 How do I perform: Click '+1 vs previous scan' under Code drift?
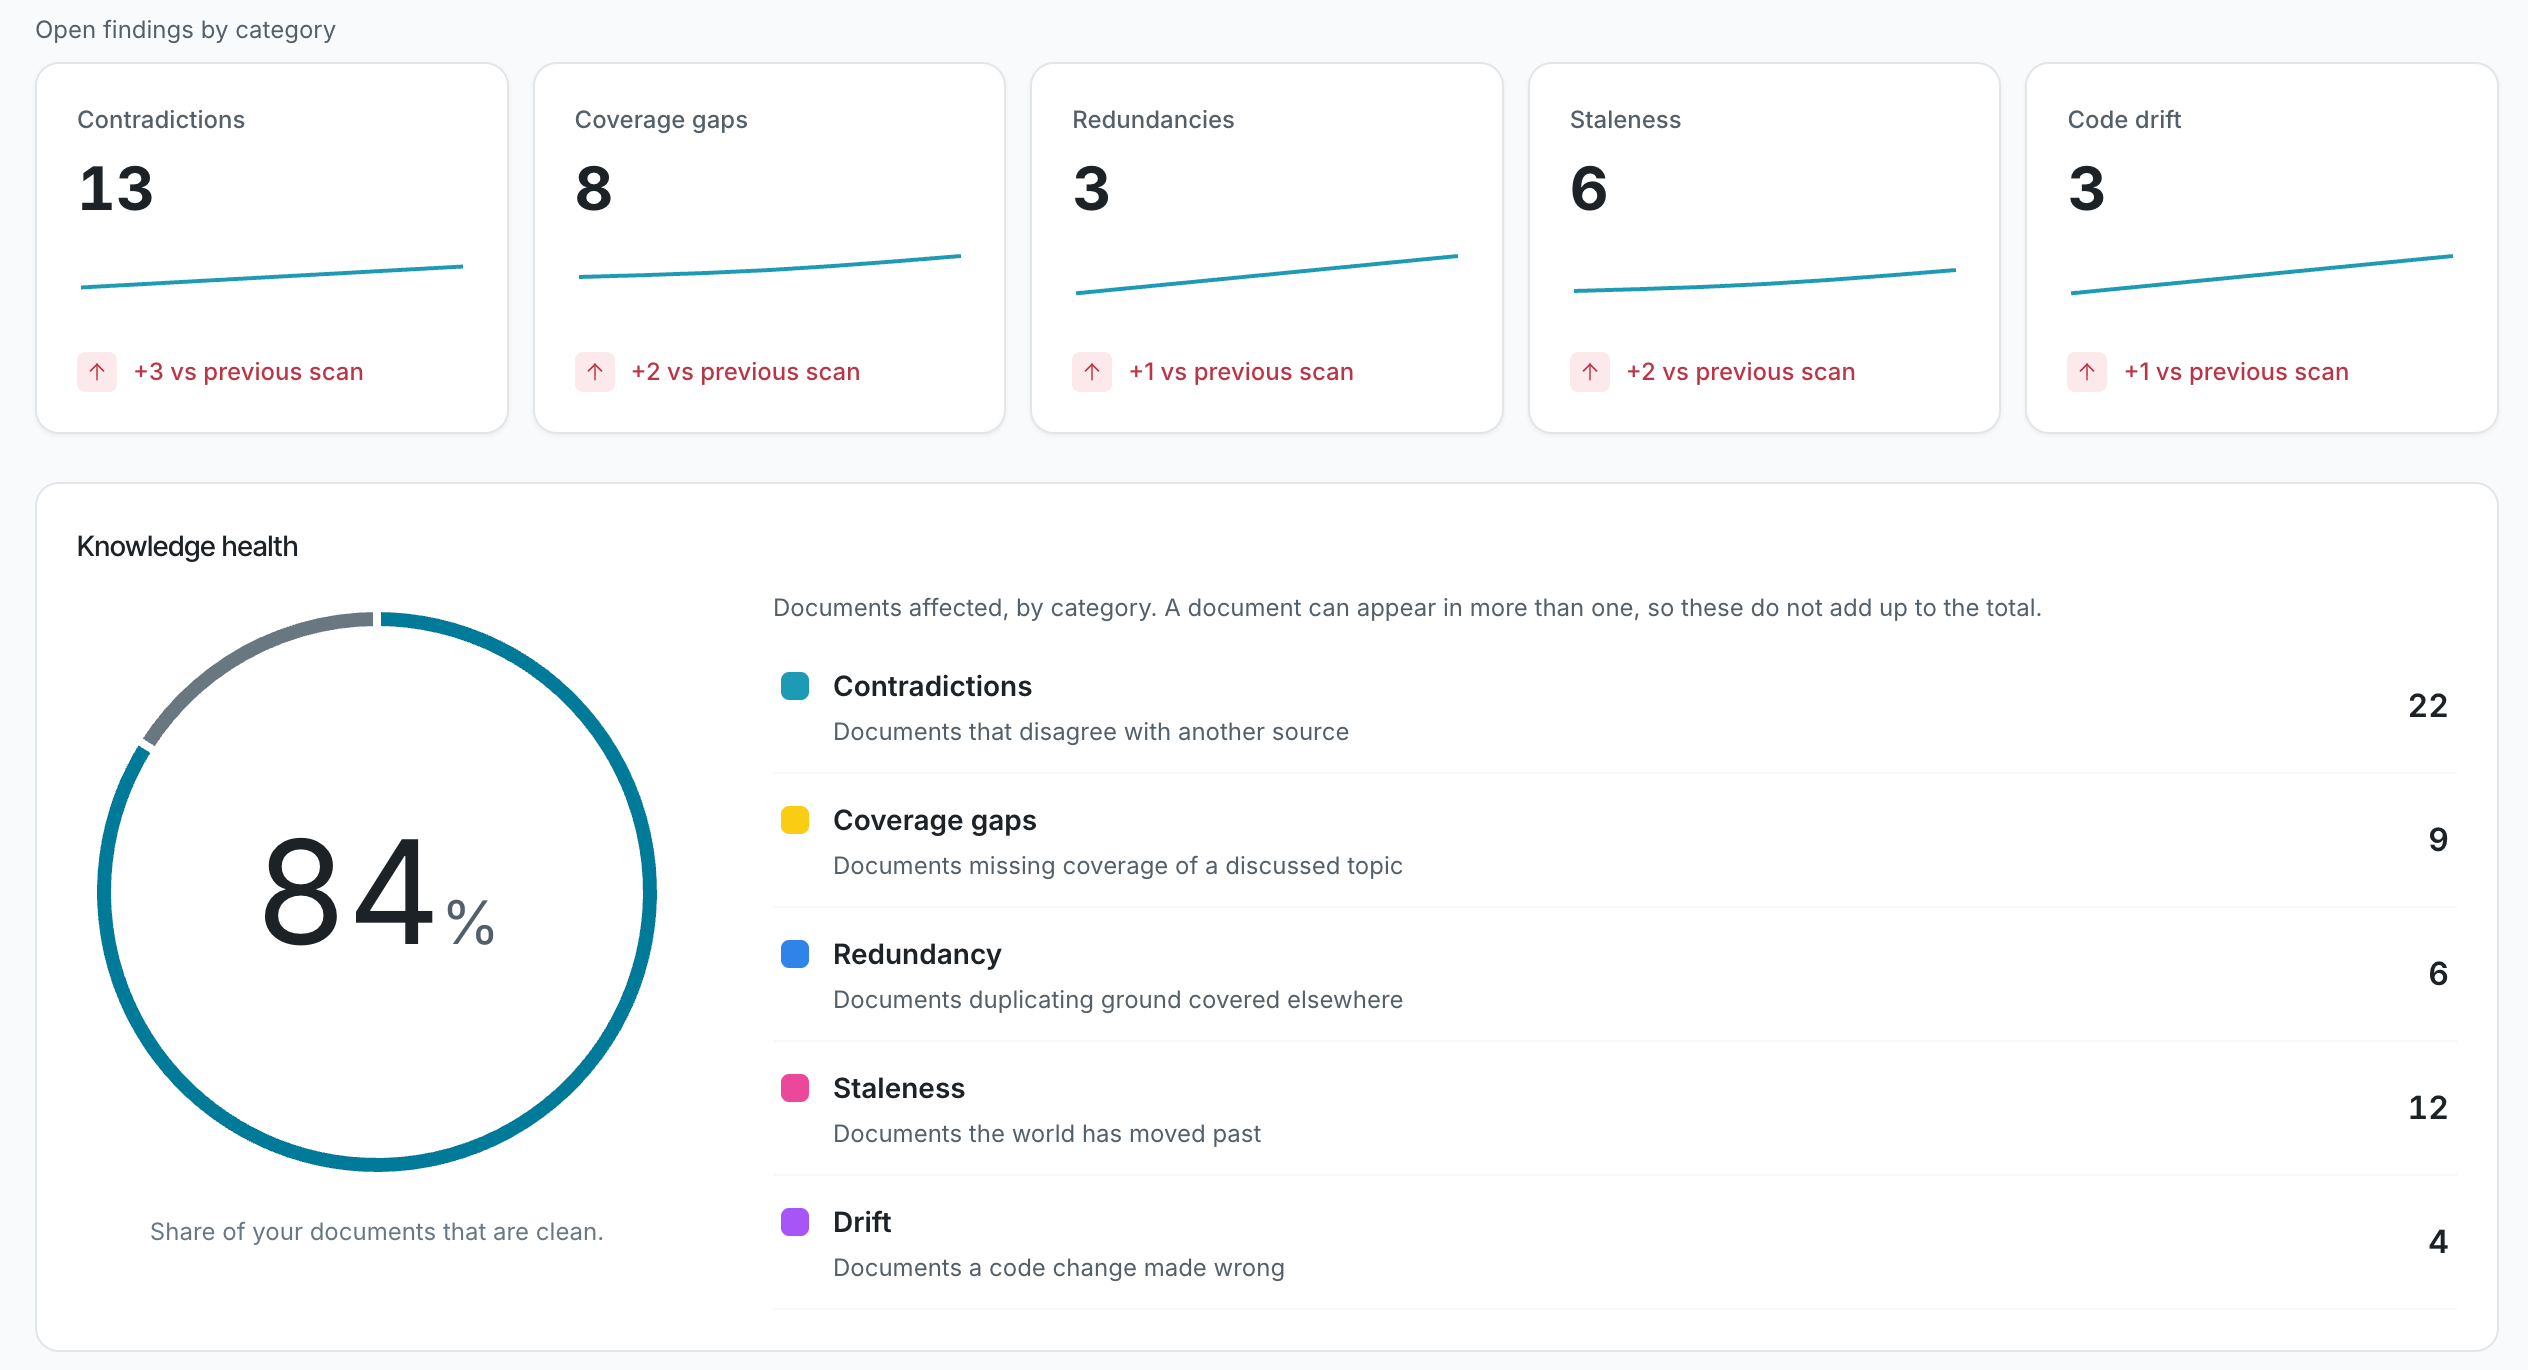coord(2236,372)
